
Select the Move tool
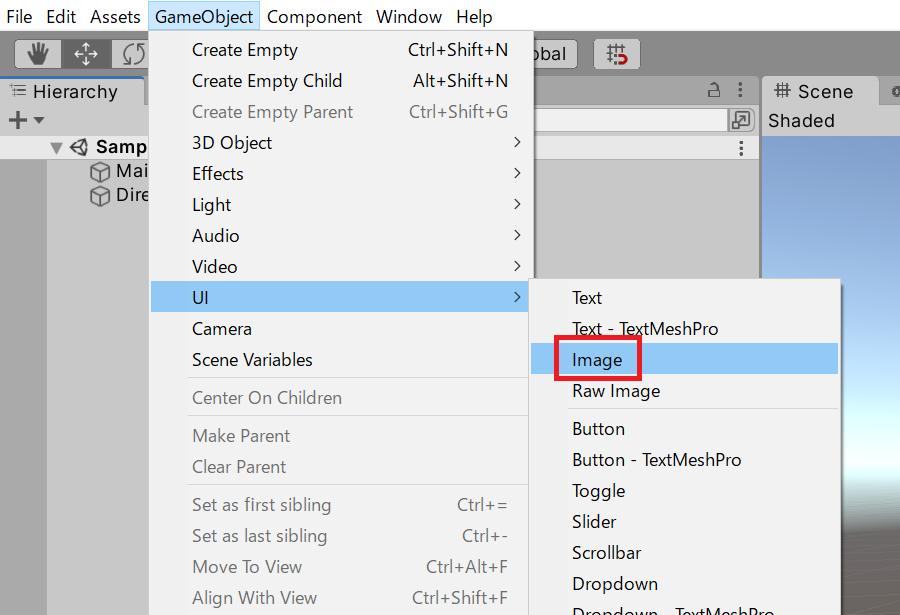tap(86, 54)
